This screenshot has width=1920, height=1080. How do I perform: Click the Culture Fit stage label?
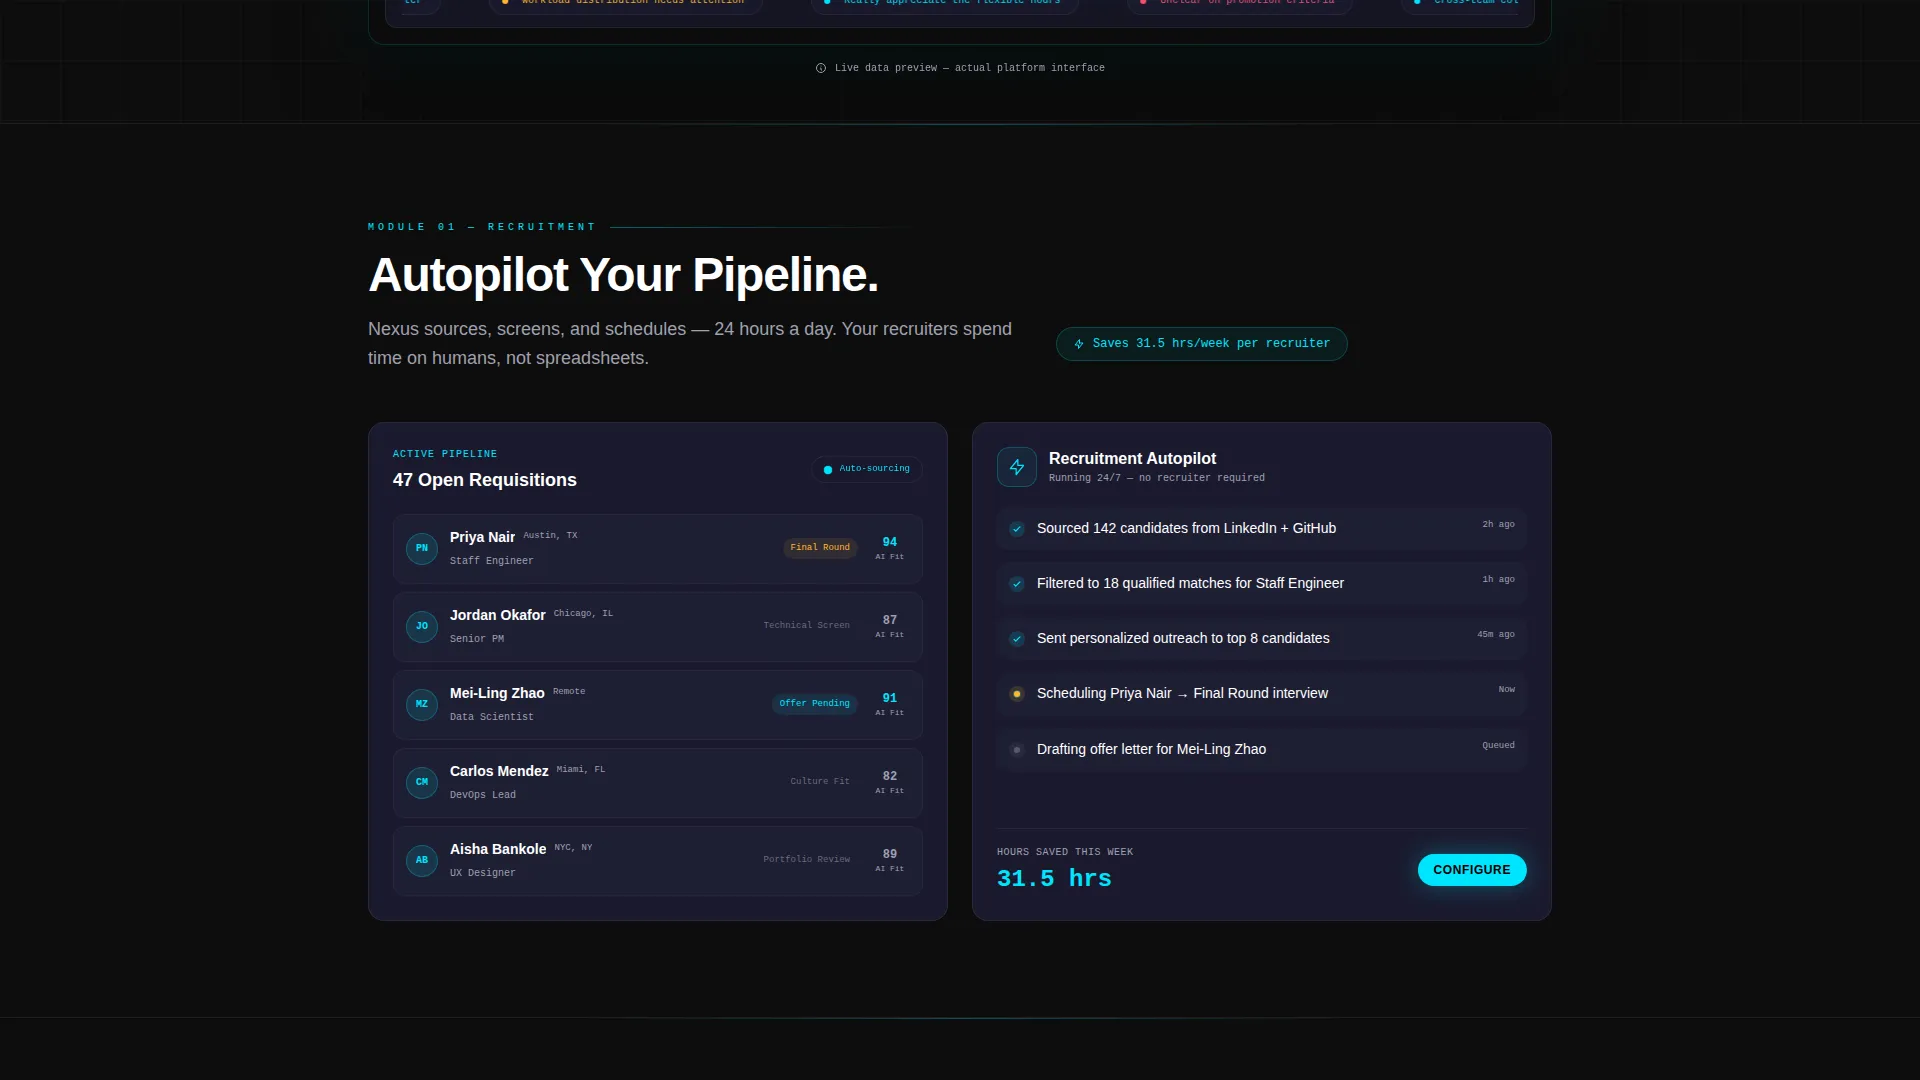[x=820, y=782]
